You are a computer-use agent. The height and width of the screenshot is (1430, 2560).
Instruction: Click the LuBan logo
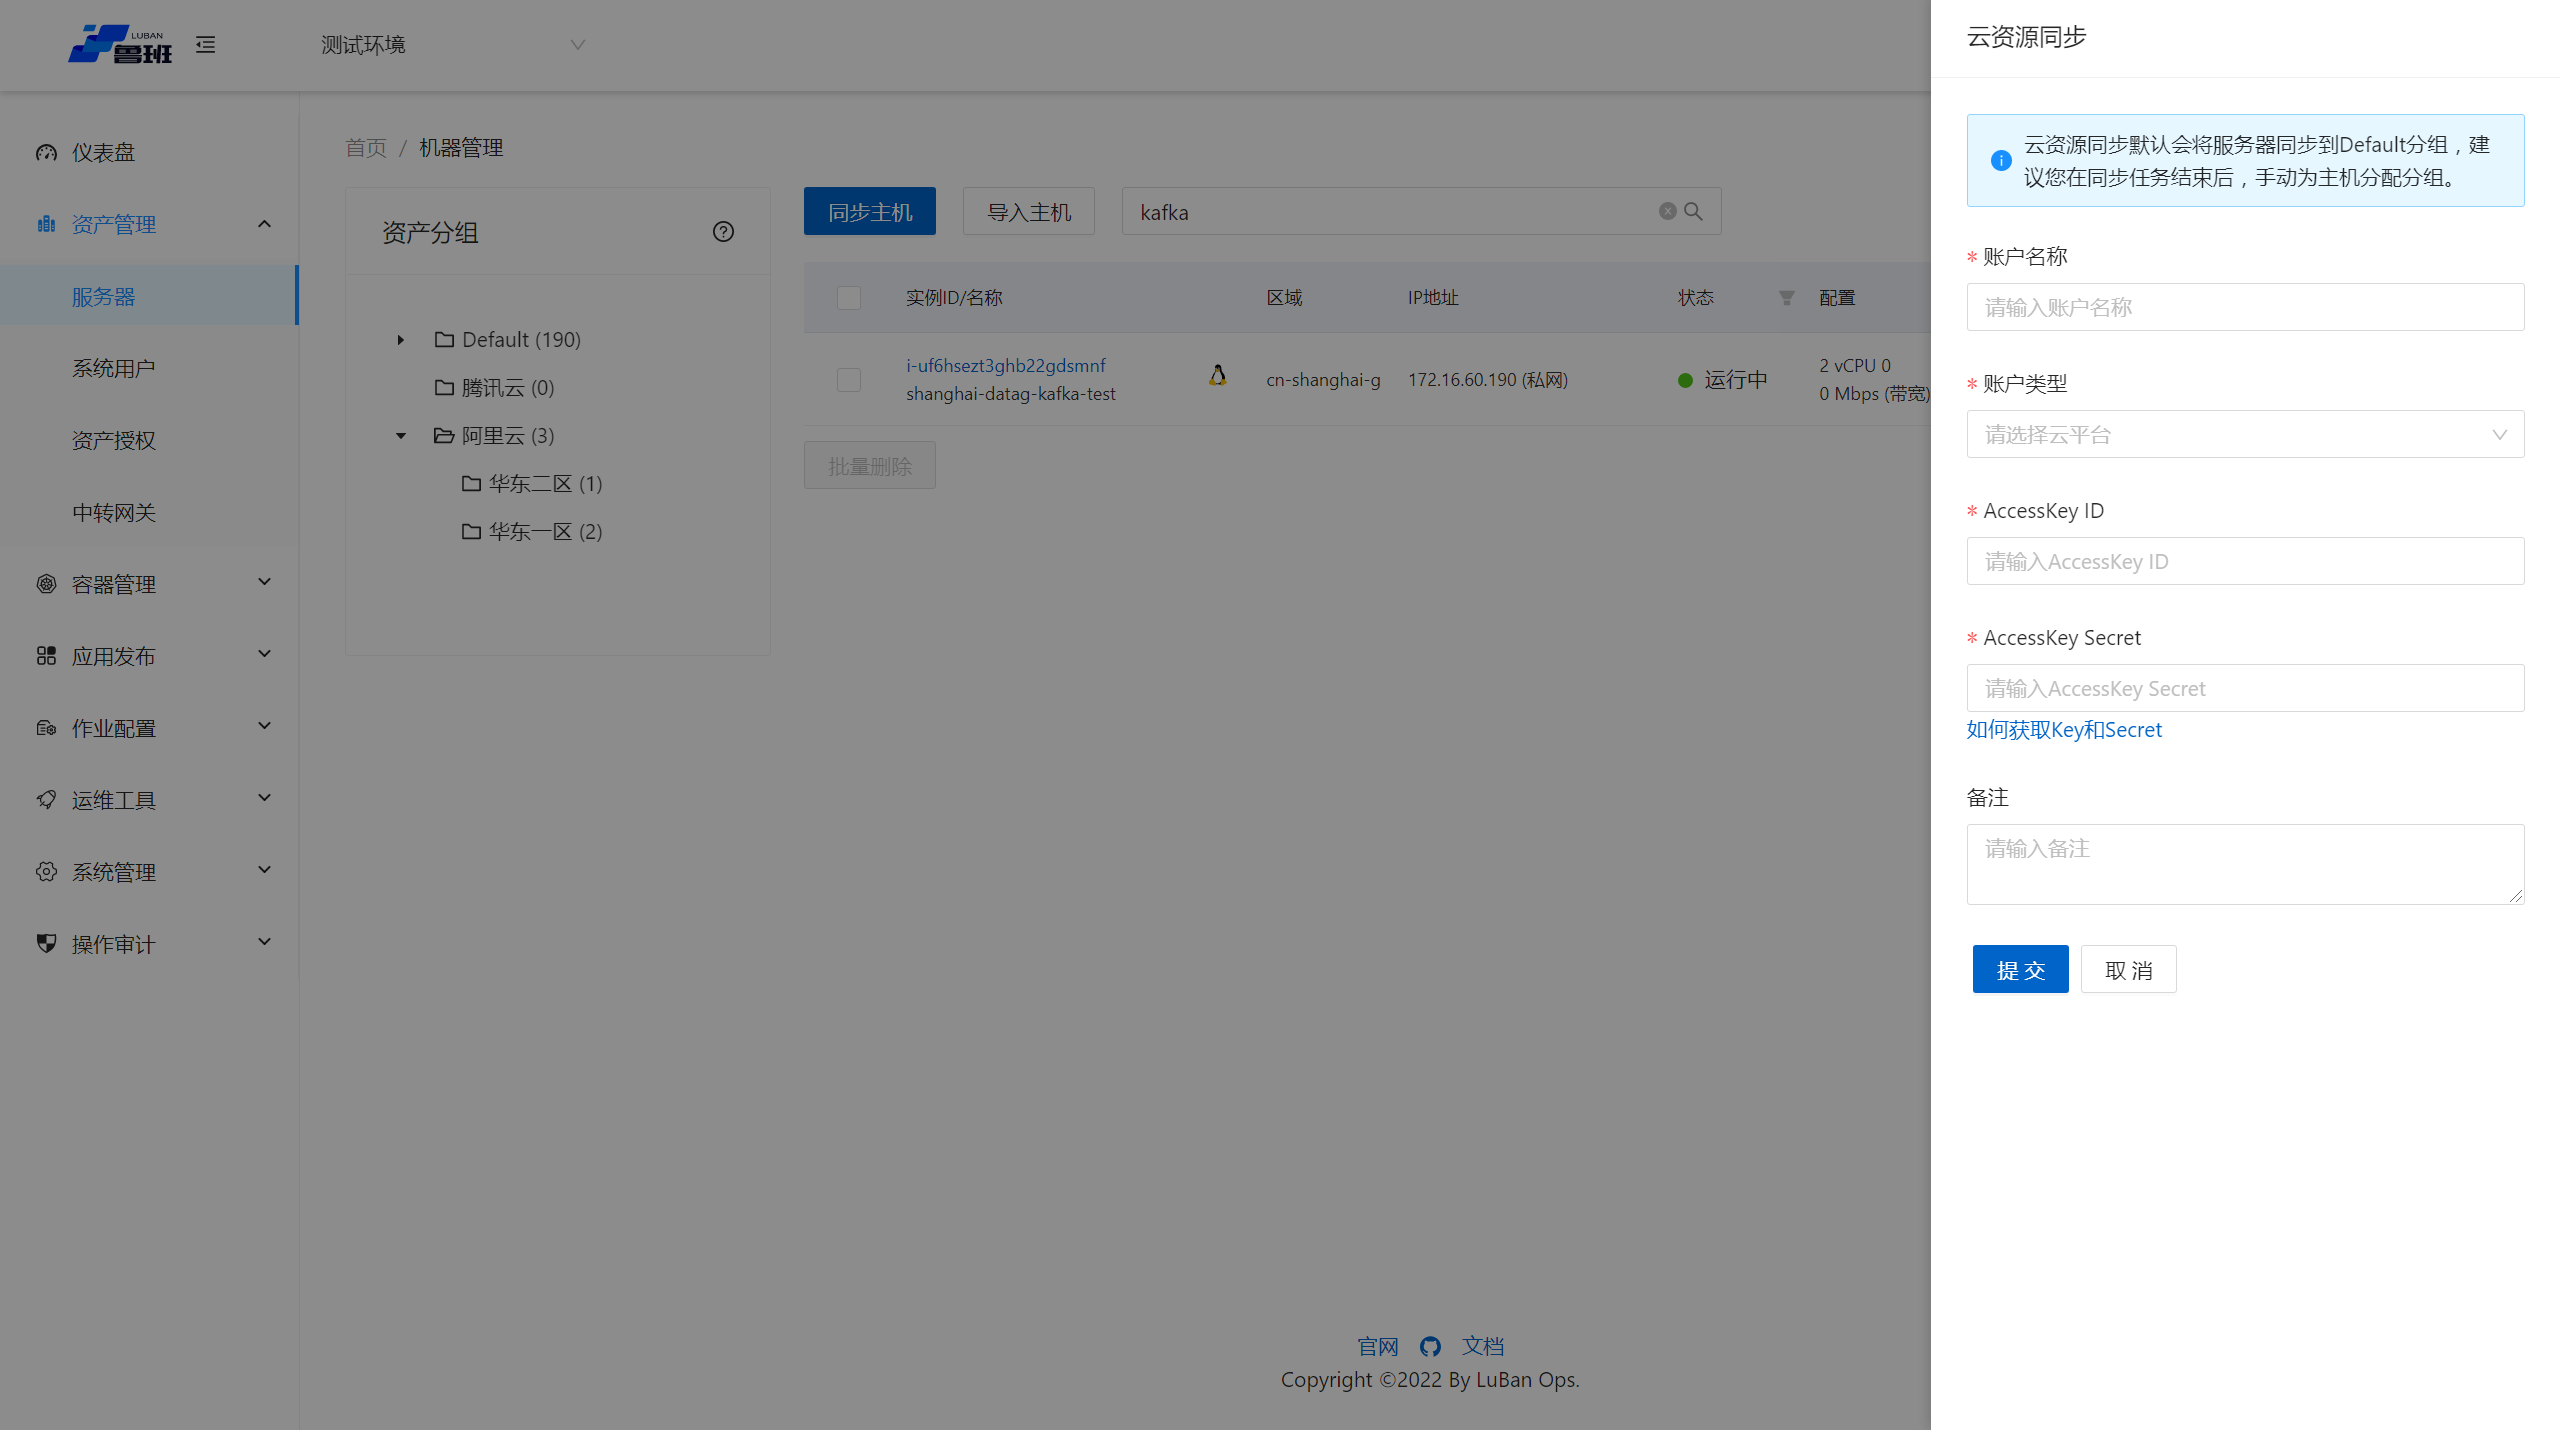click(x=120, y=44)
